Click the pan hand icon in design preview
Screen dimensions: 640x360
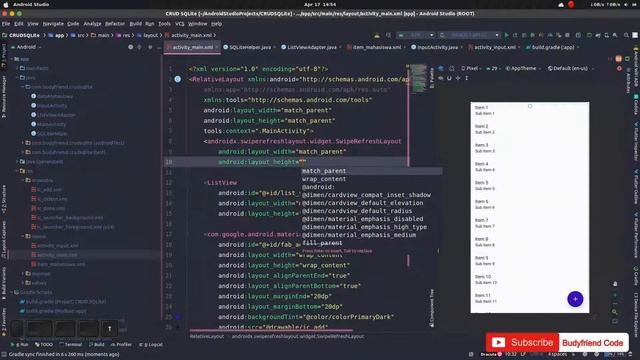tap(615, 284)
